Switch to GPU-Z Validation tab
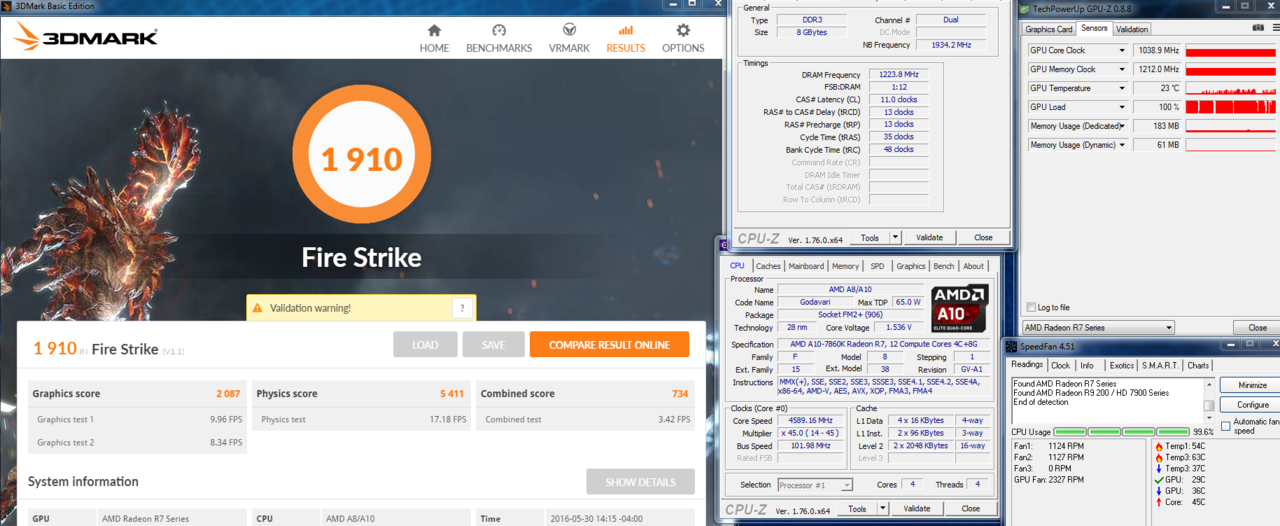This screenshot has height=526, width=1280. [x=1132, y=29]
